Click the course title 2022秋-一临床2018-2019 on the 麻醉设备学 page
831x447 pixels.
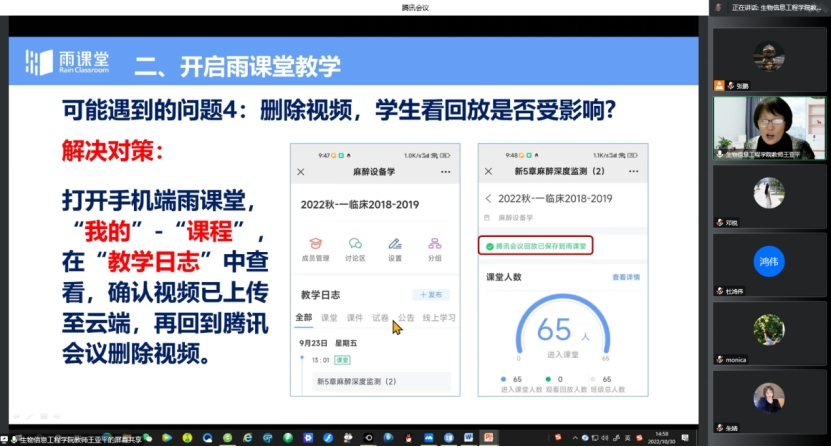tap(360, 205)
